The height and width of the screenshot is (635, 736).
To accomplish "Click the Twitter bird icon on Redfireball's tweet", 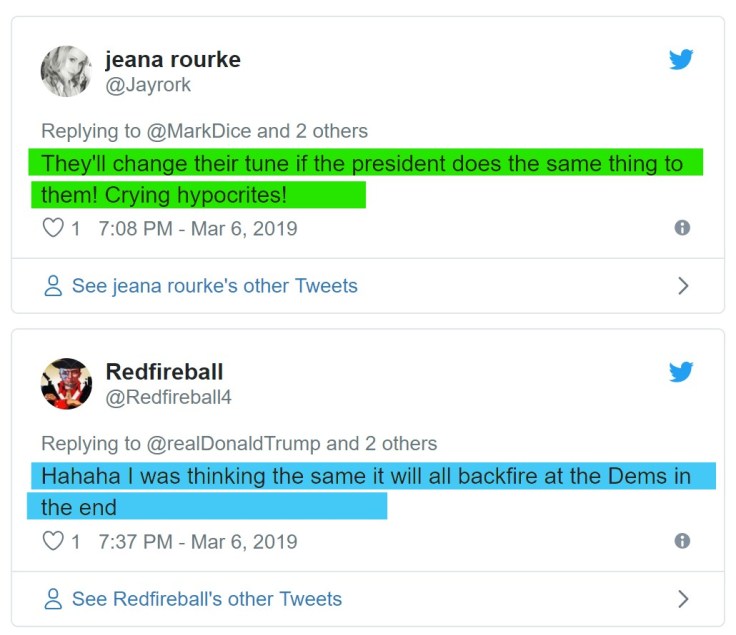I will pos(681,372).
